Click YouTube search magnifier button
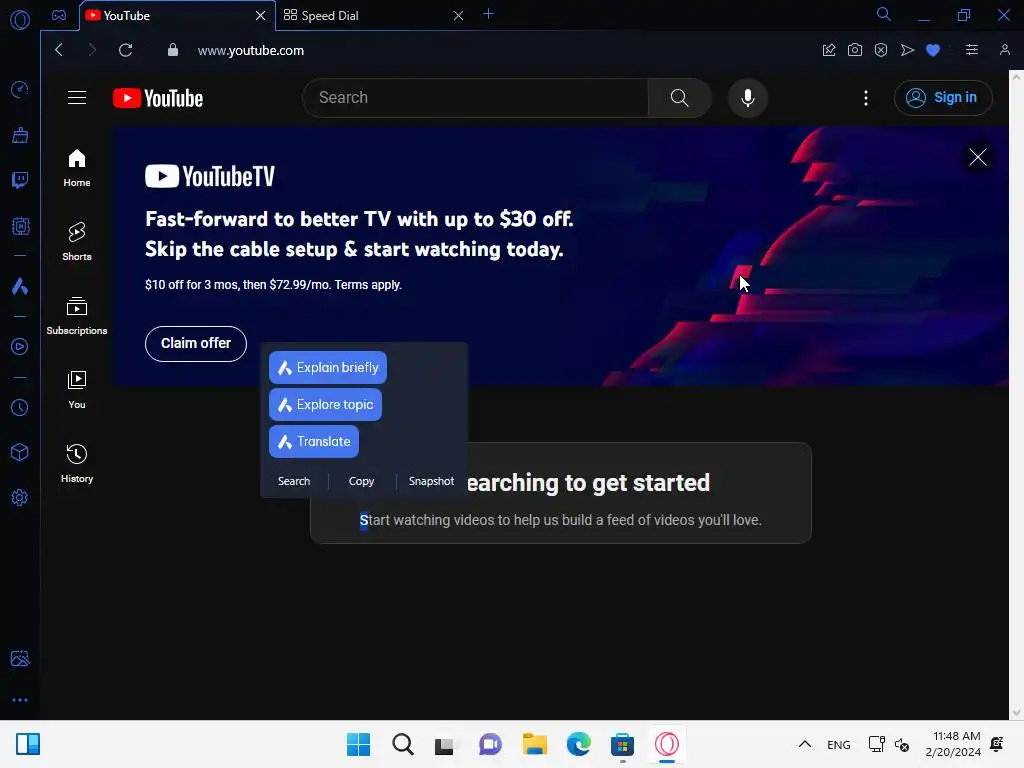Image resolution: width=1024 pixels, height=768 pixels. [x=680, y=98]
